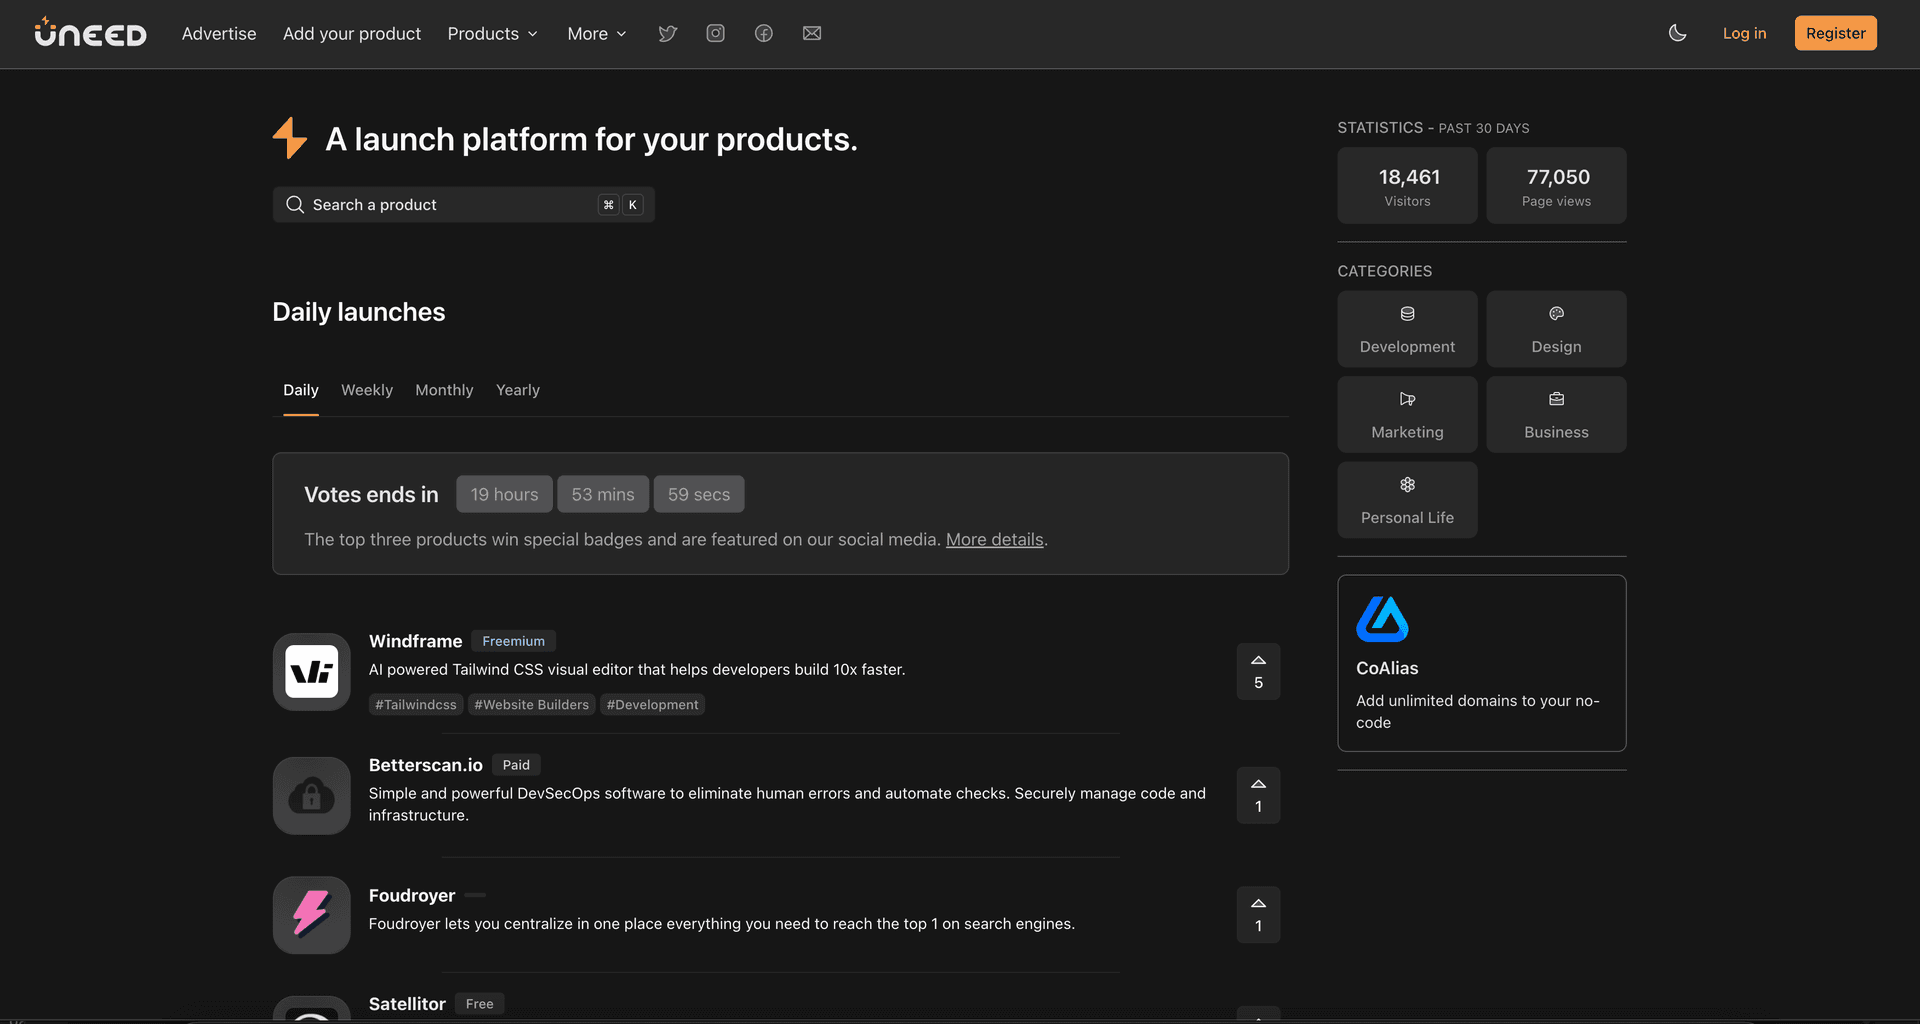
Task: Click the ⌘ K shortcut hint
Action: coord(620,204)
